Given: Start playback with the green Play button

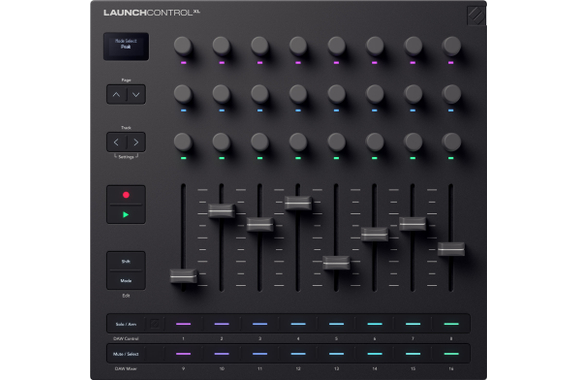Looking at the screenshot, I should [126, 214].
